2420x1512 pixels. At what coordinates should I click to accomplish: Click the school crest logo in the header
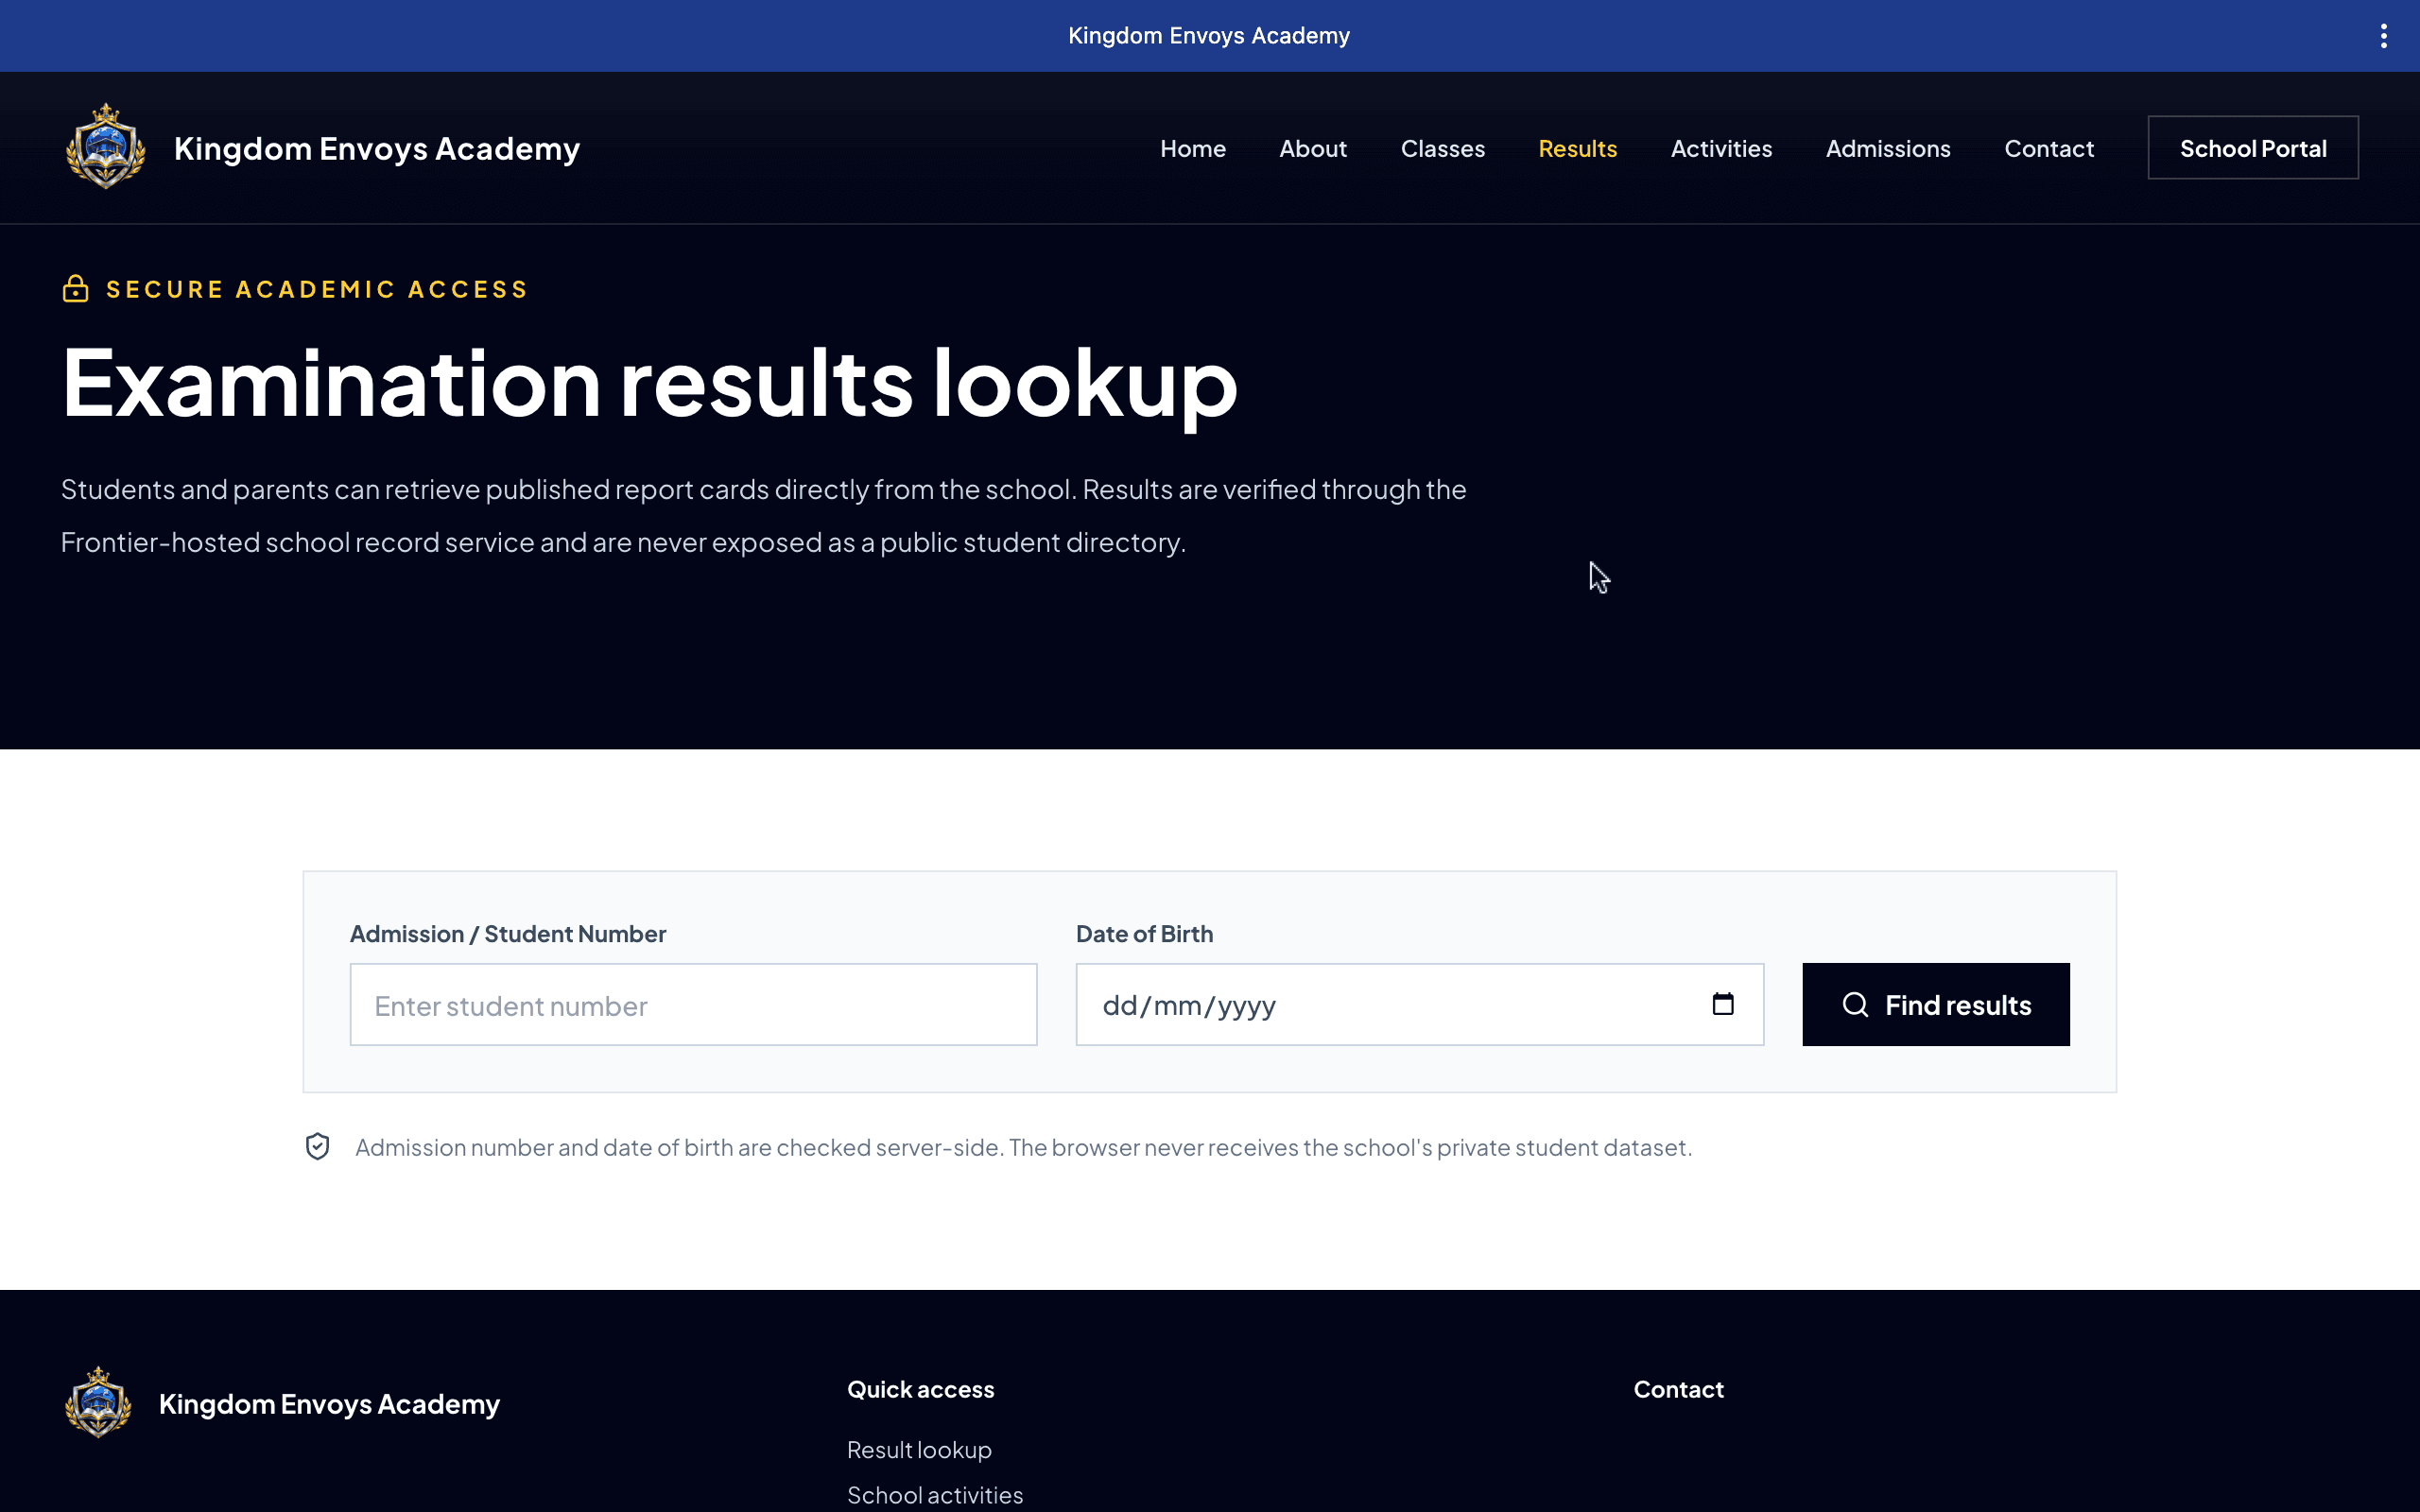[x=106, y=147]
